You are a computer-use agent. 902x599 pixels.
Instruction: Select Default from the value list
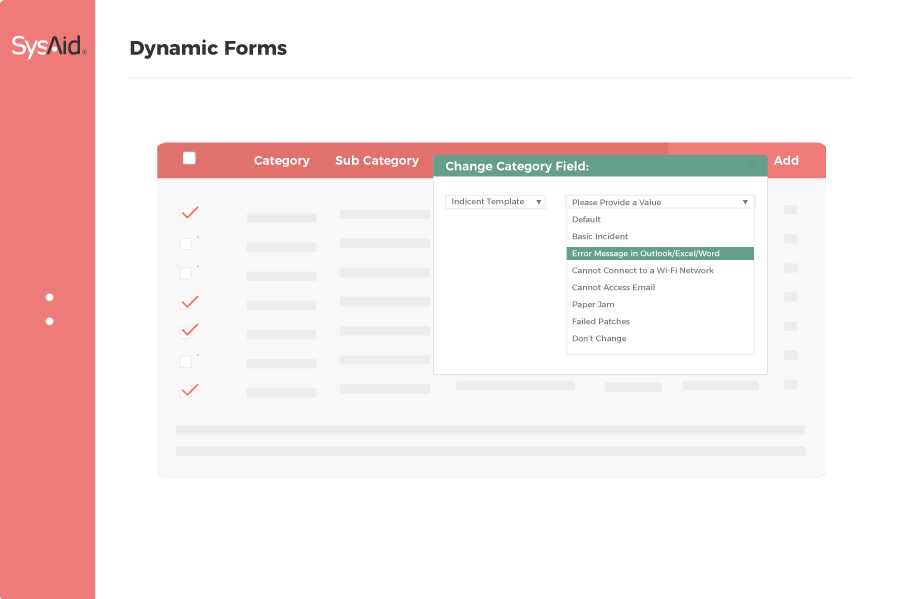660,219
